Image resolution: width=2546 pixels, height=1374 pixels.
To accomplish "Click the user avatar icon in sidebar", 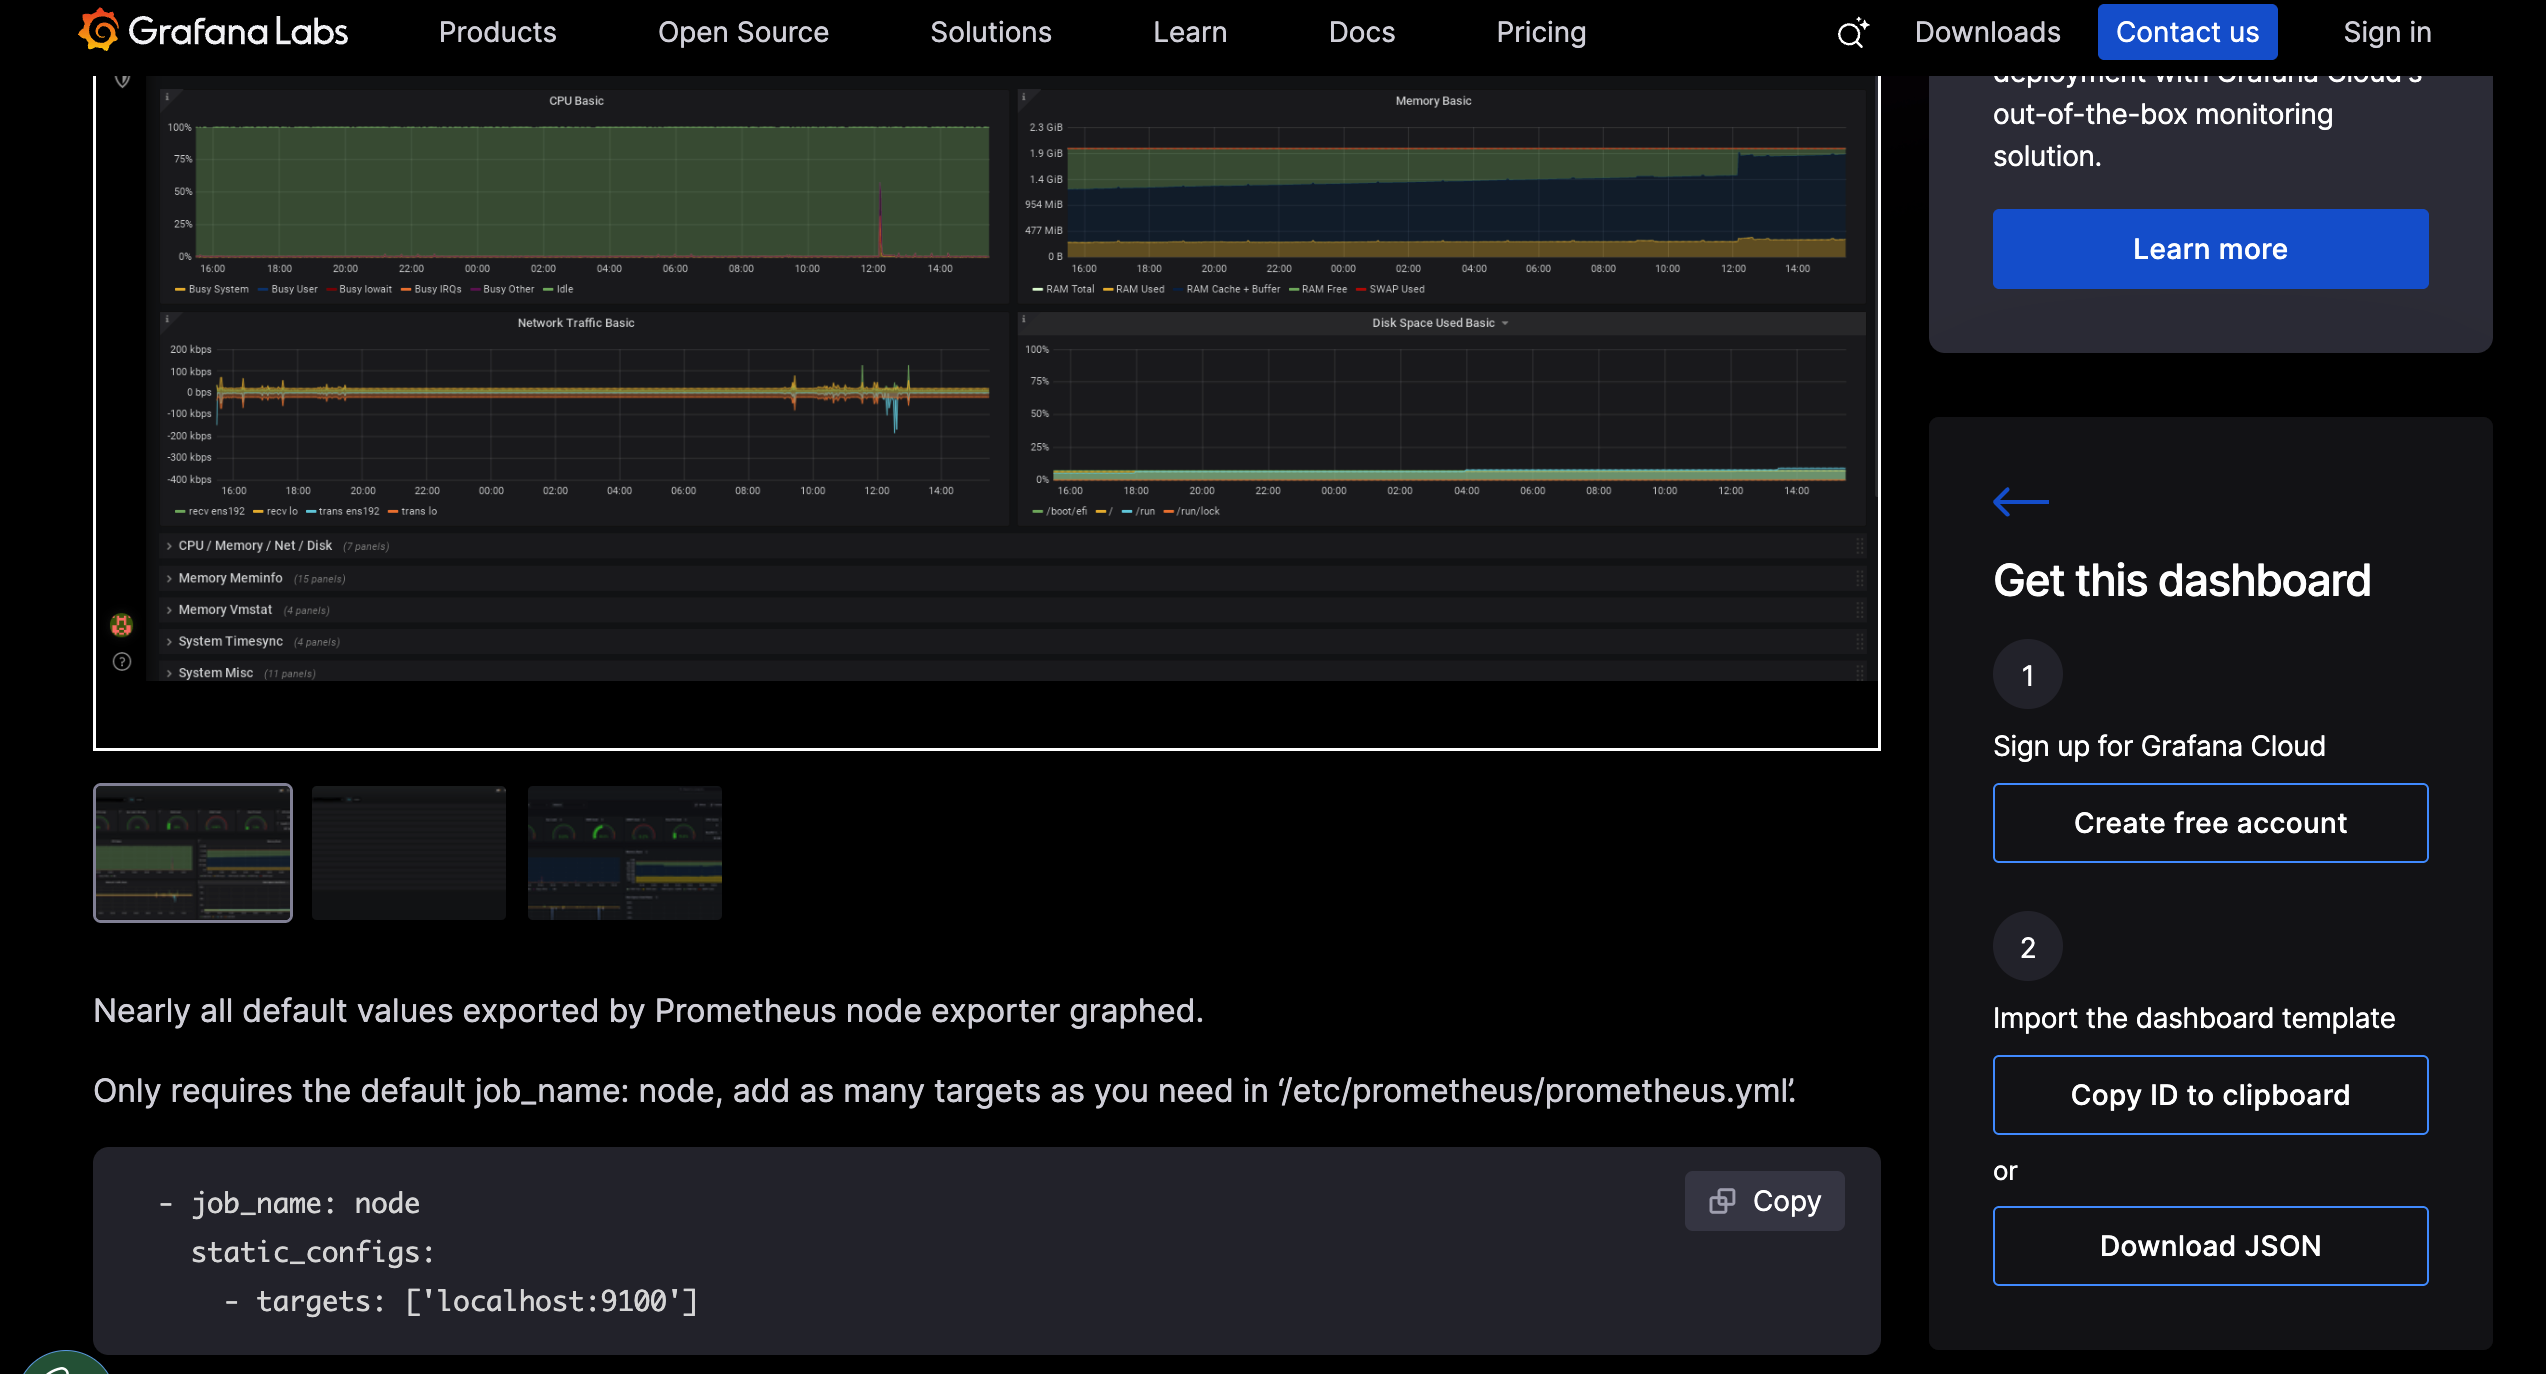I will (122, 625).
